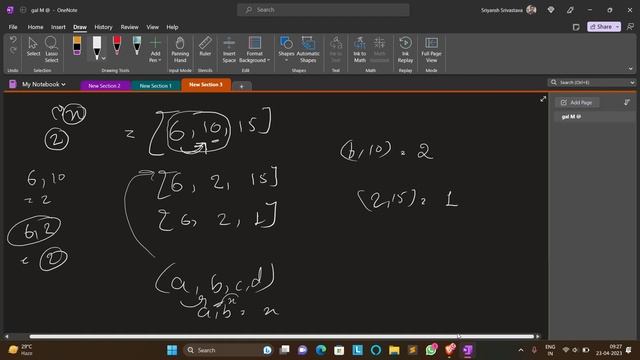
Task: Click the notebook icon beside My Notebook
Action: click(x=13, y=84)
